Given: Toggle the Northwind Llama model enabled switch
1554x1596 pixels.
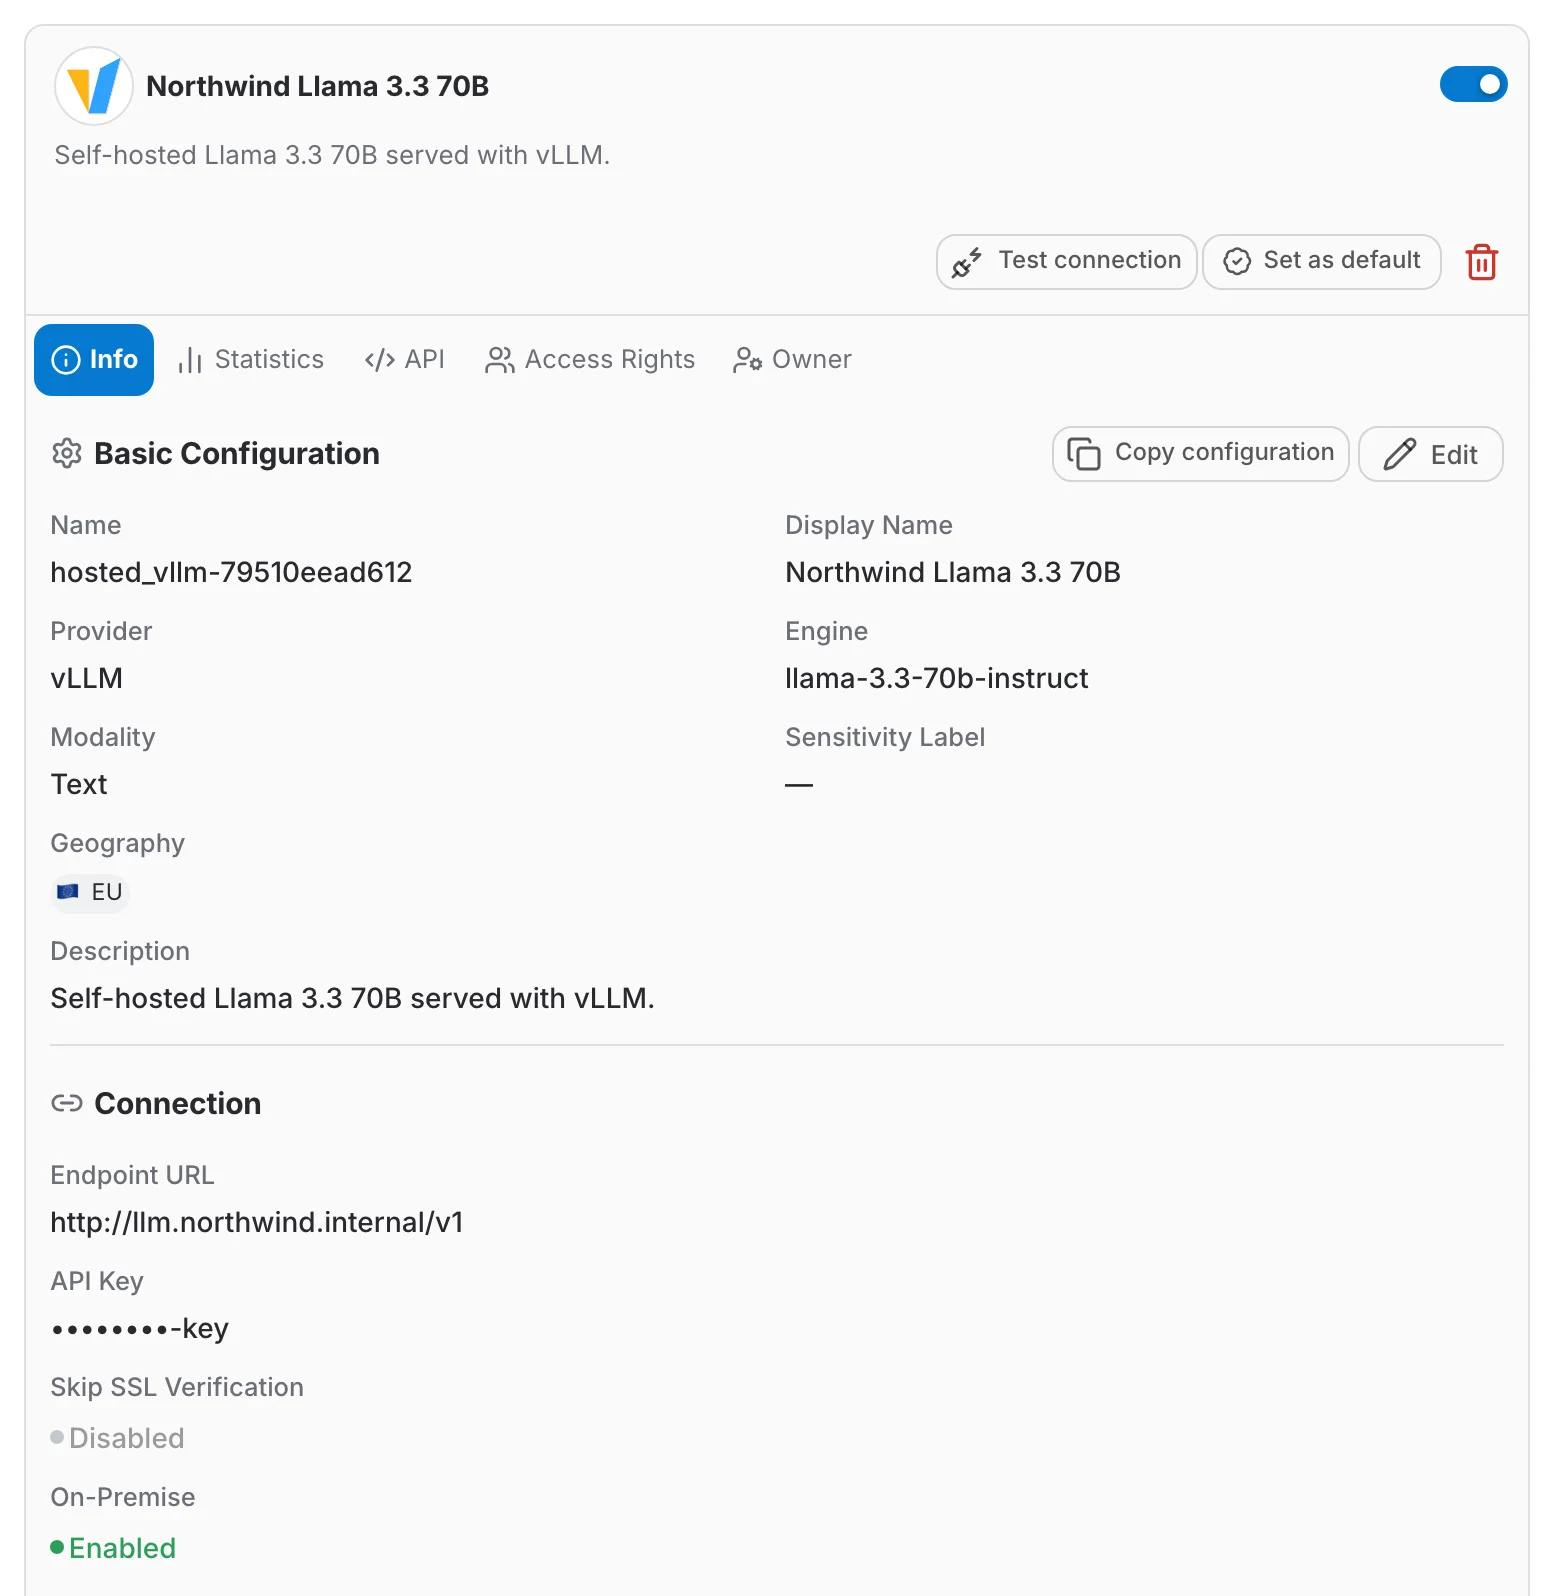Looking at the screenshot, I should (x=1473, y=84).
